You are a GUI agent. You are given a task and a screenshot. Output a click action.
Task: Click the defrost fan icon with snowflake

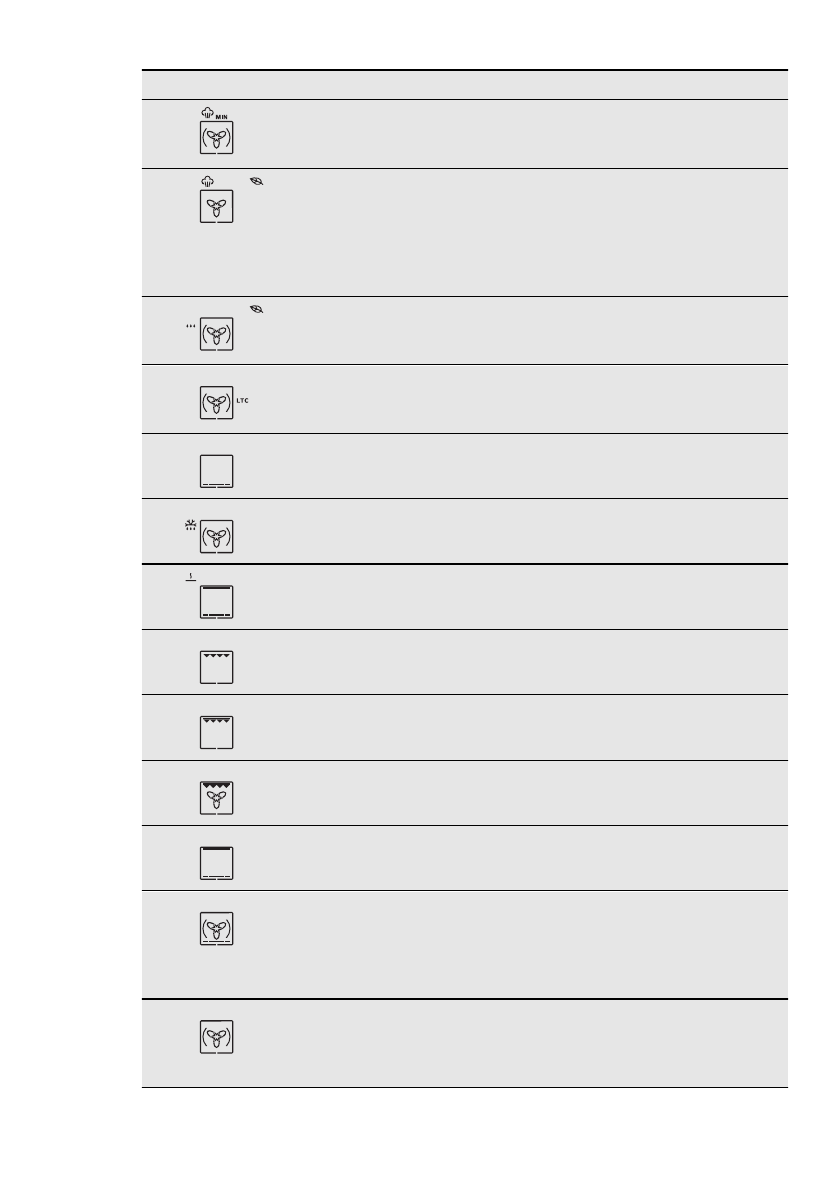click(x=217, y=535)
